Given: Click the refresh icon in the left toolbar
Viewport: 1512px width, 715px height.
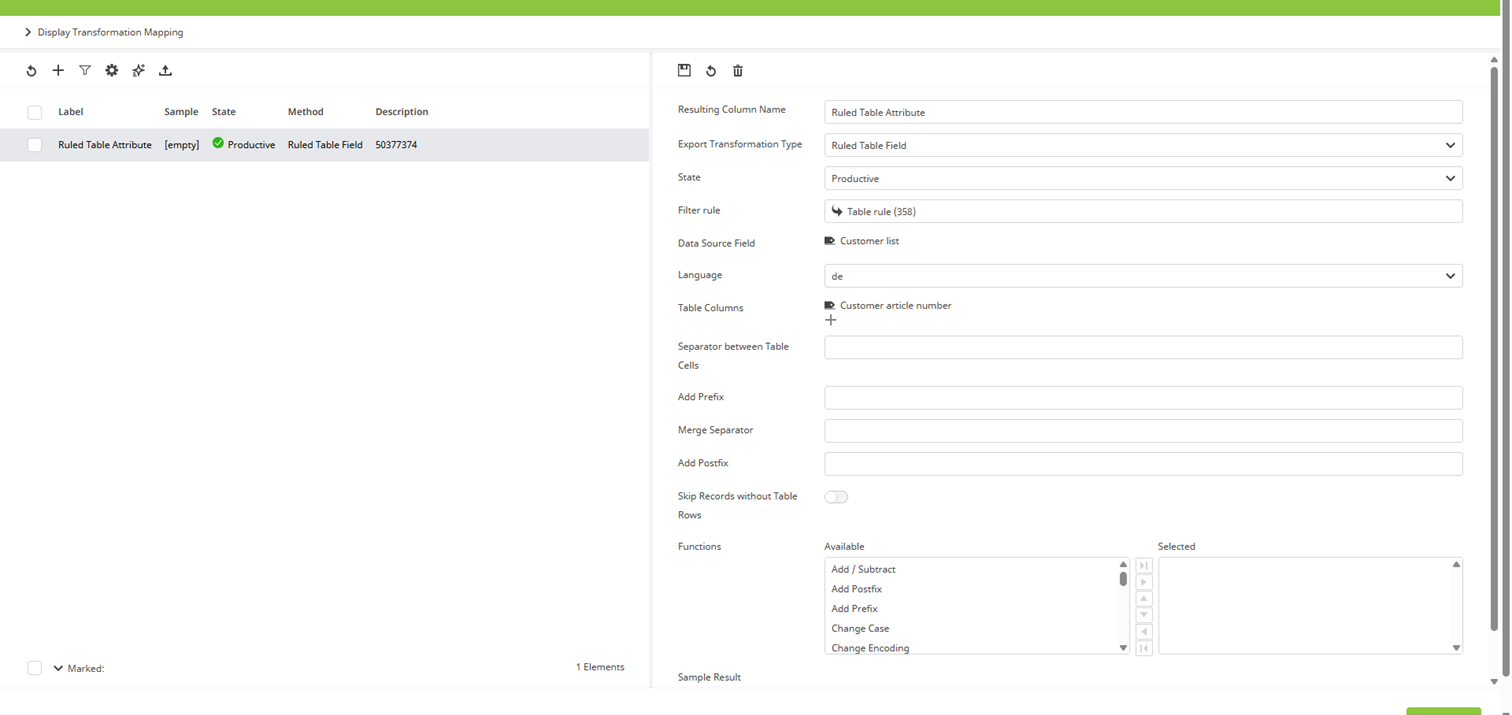Looking at the screenshot, I should [x=30, y=70].
